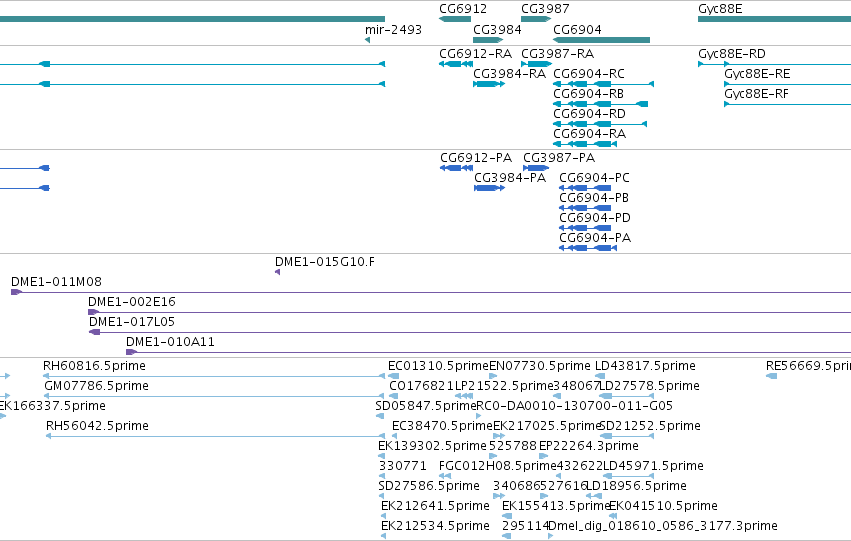The width and height of the screenshot is (851, 541).
Task: Select EST FGC012H08.5prime label
Action: [498, 467]
